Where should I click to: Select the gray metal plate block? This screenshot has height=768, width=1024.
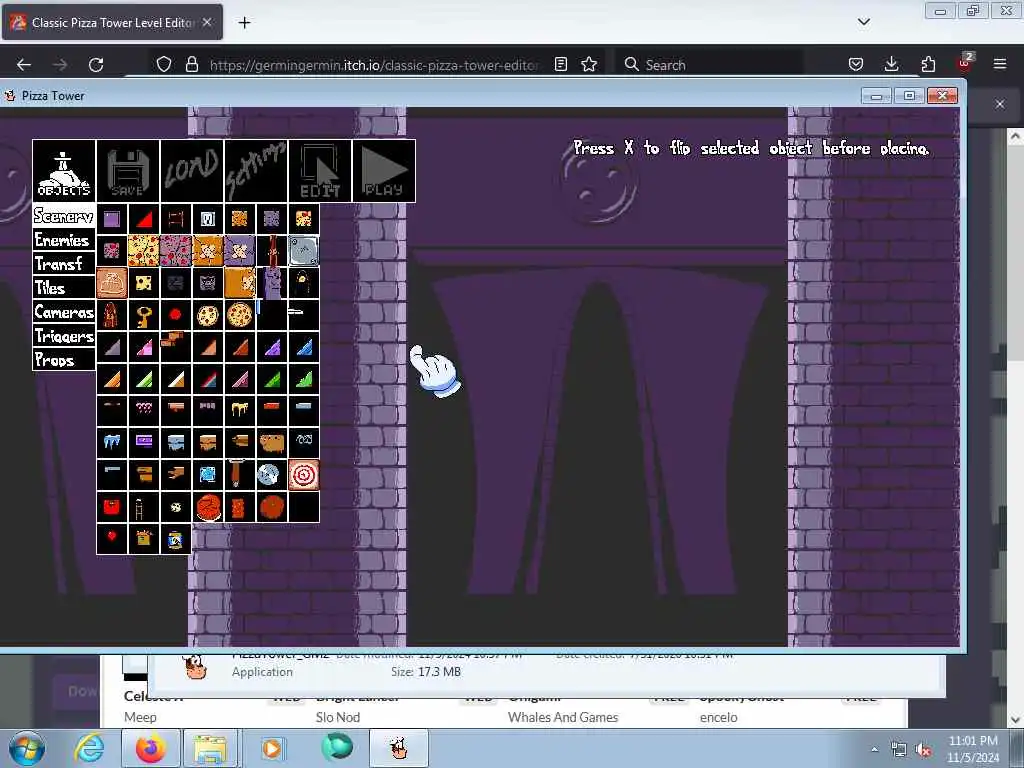304,251
